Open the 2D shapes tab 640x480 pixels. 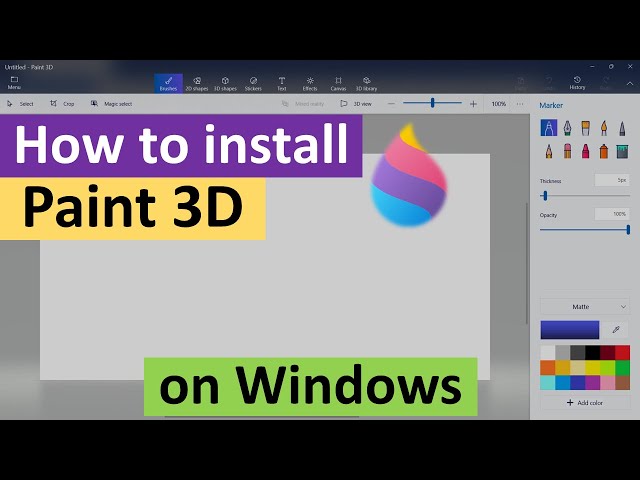(197, 84)
